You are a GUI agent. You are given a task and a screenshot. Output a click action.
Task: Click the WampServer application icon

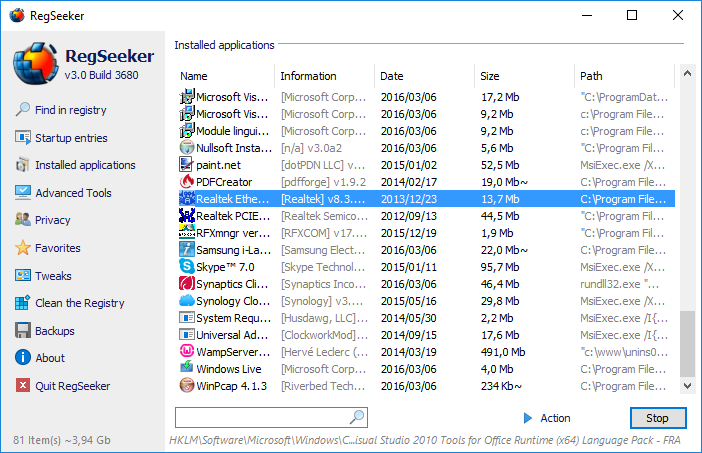tap(186, 352)
